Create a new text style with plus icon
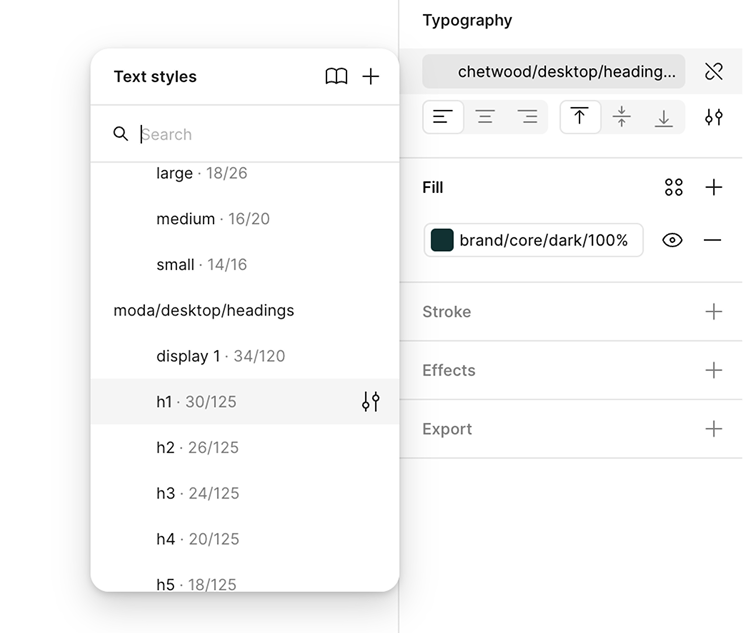This screenshot has width=743, height=633. point(371,77)
